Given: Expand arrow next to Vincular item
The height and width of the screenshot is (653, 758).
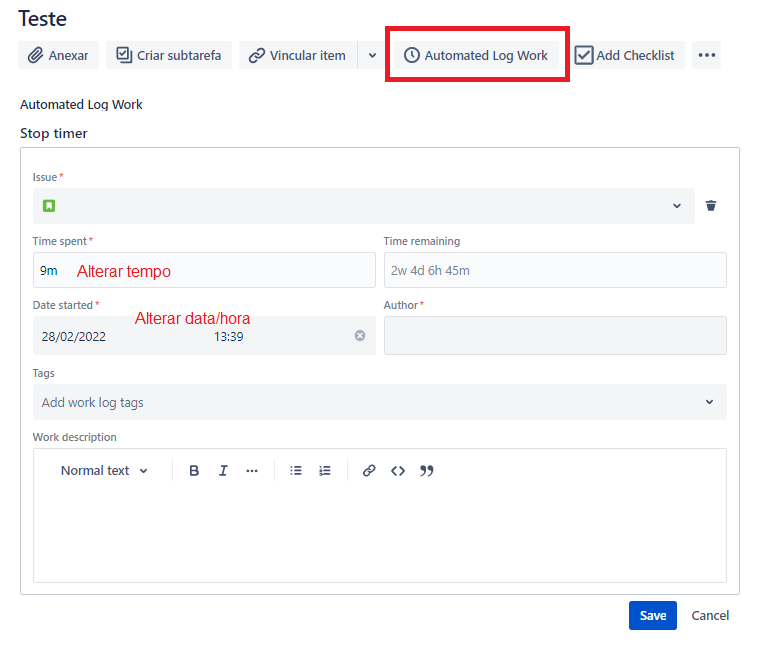Looking at the screenshot, I should click(x=372, y=55).
